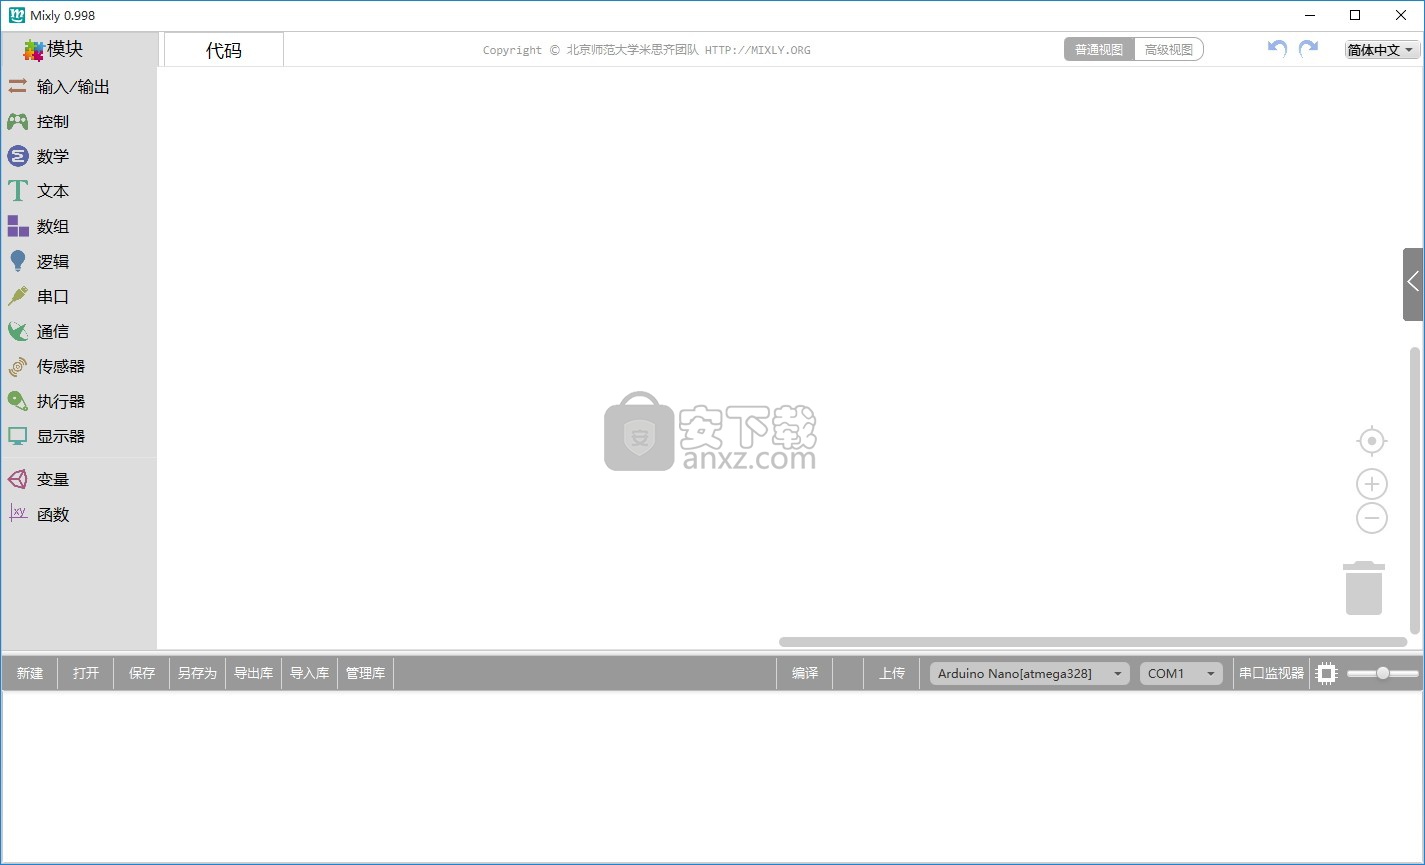Screen dimensions: 1425x865
Task: Select the 显示器 category label
Action: click(x=61, y=437)
